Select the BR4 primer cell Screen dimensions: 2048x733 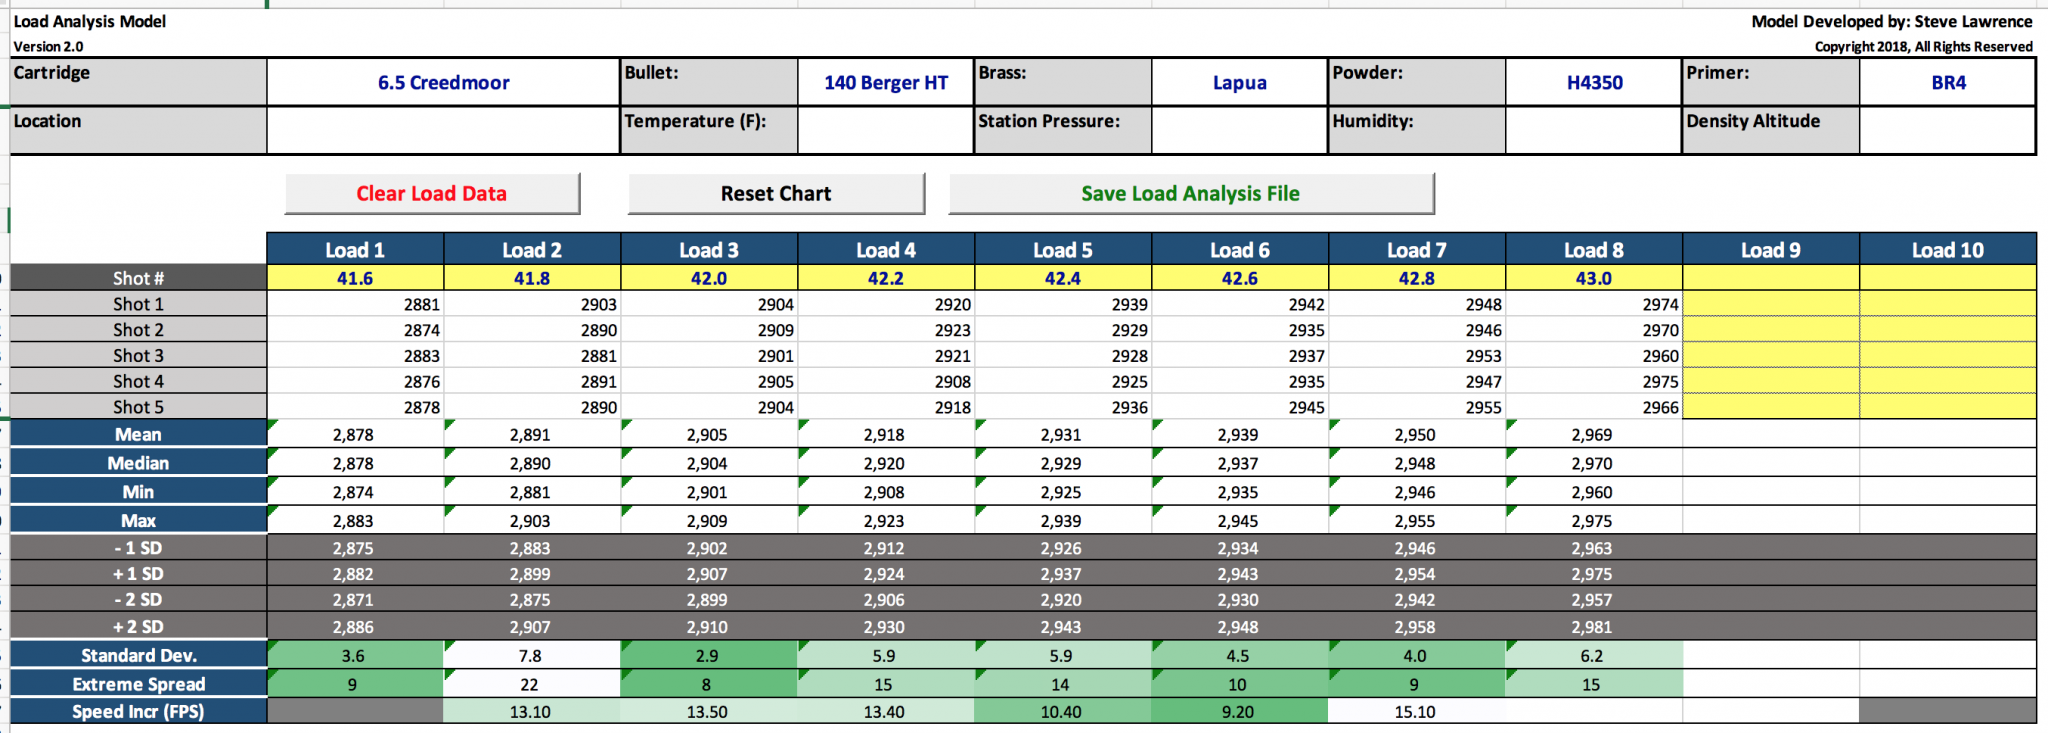1948,82
